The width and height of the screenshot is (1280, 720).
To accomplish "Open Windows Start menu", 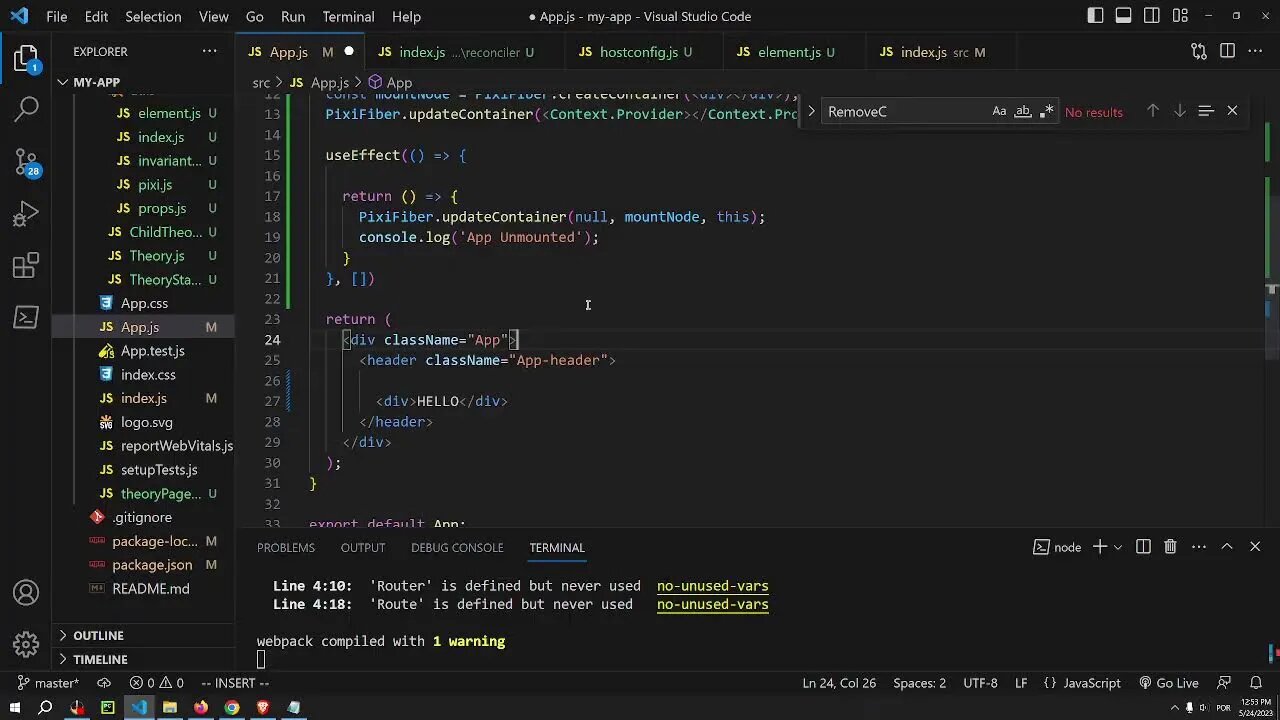I will pos(14,708).
